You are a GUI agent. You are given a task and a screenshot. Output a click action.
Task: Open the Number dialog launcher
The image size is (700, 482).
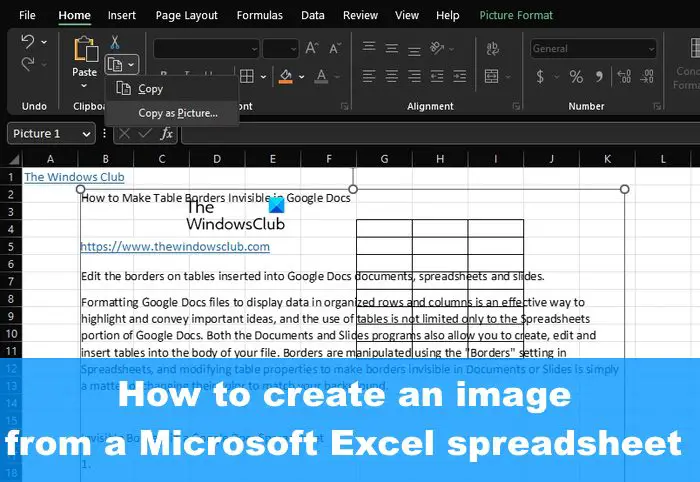tap(657, 106)
